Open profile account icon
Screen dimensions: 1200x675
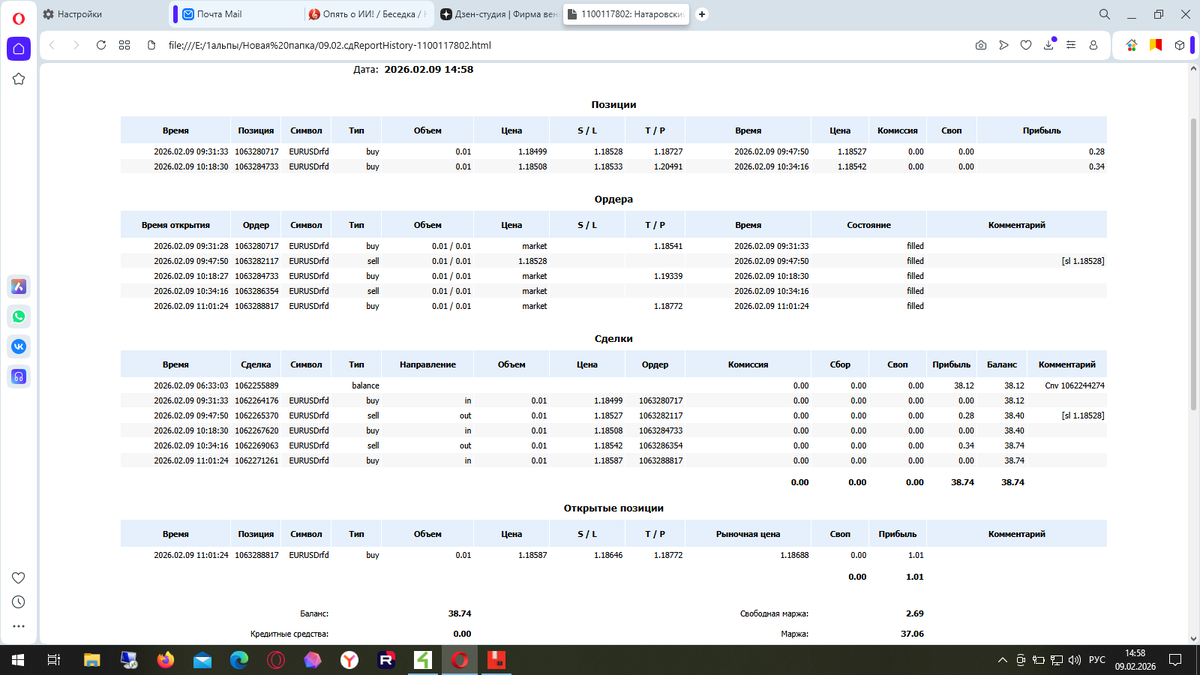(1093, 45)
